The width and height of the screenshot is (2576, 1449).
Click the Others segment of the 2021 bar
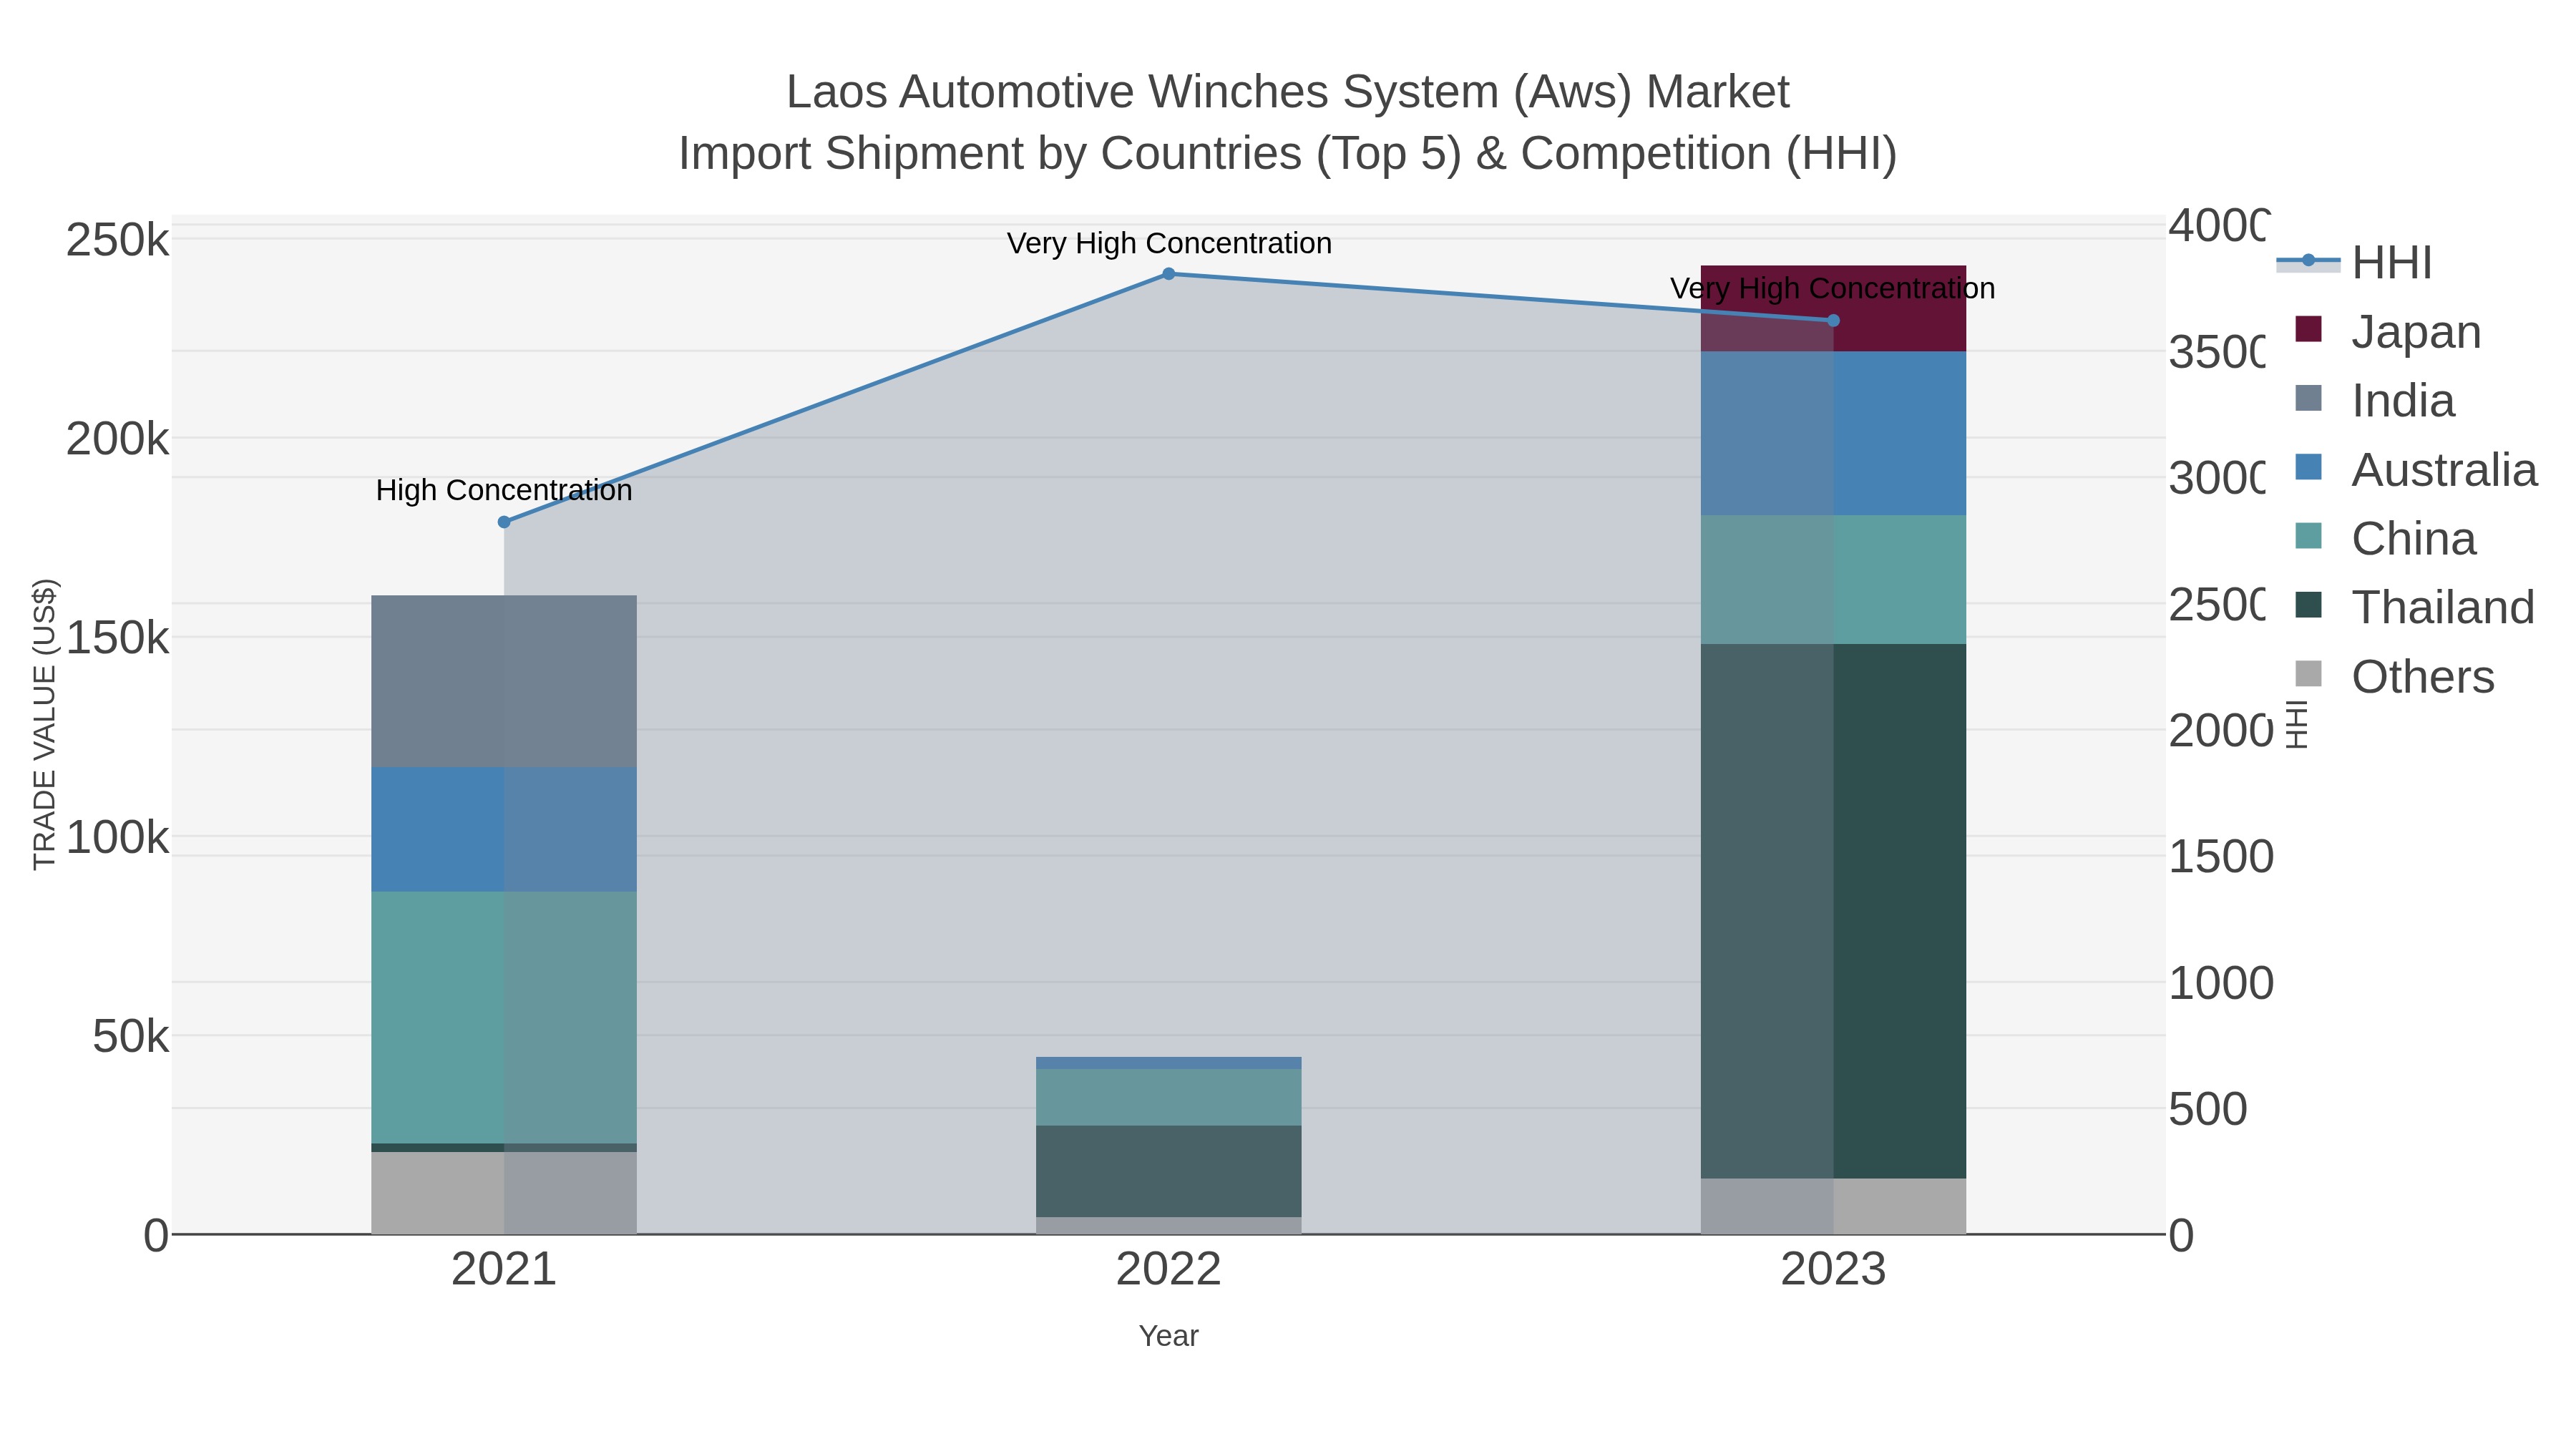pos(504,1193)
